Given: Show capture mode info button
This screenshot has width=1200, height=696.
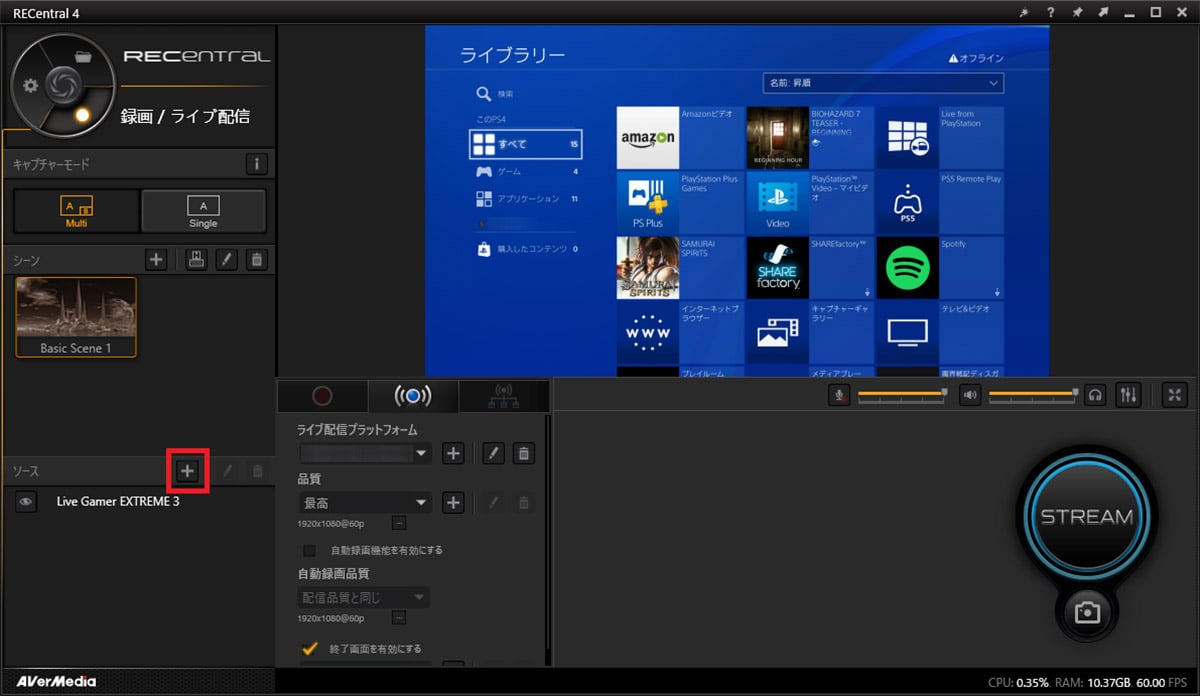Looking at the screenshot, I should [257, 164].
